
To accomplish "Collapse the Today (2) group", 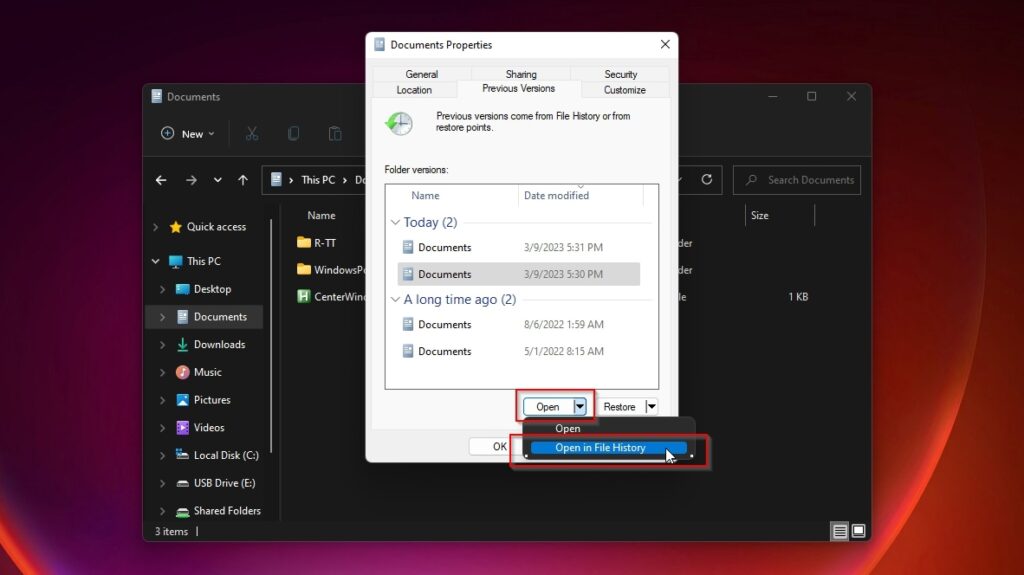I will pos(395,222).
